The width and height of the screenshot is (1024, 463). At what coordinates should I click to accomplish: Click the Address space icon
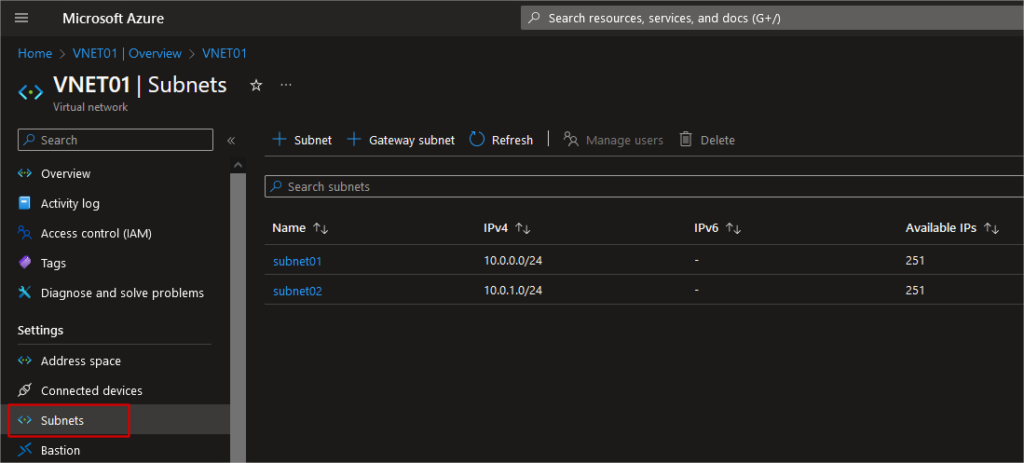(25, 360)
